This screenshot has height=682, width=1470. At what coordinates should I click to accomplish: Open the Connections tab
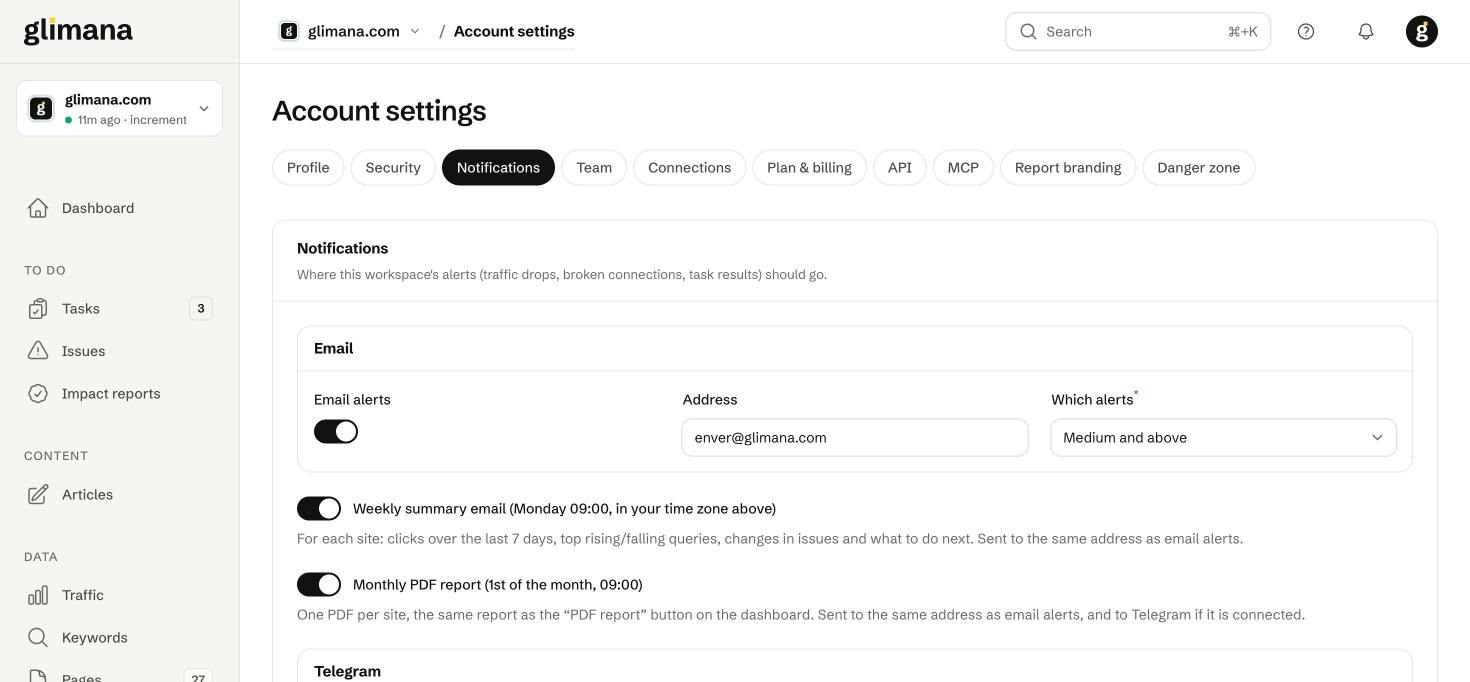tap(689, 167)
